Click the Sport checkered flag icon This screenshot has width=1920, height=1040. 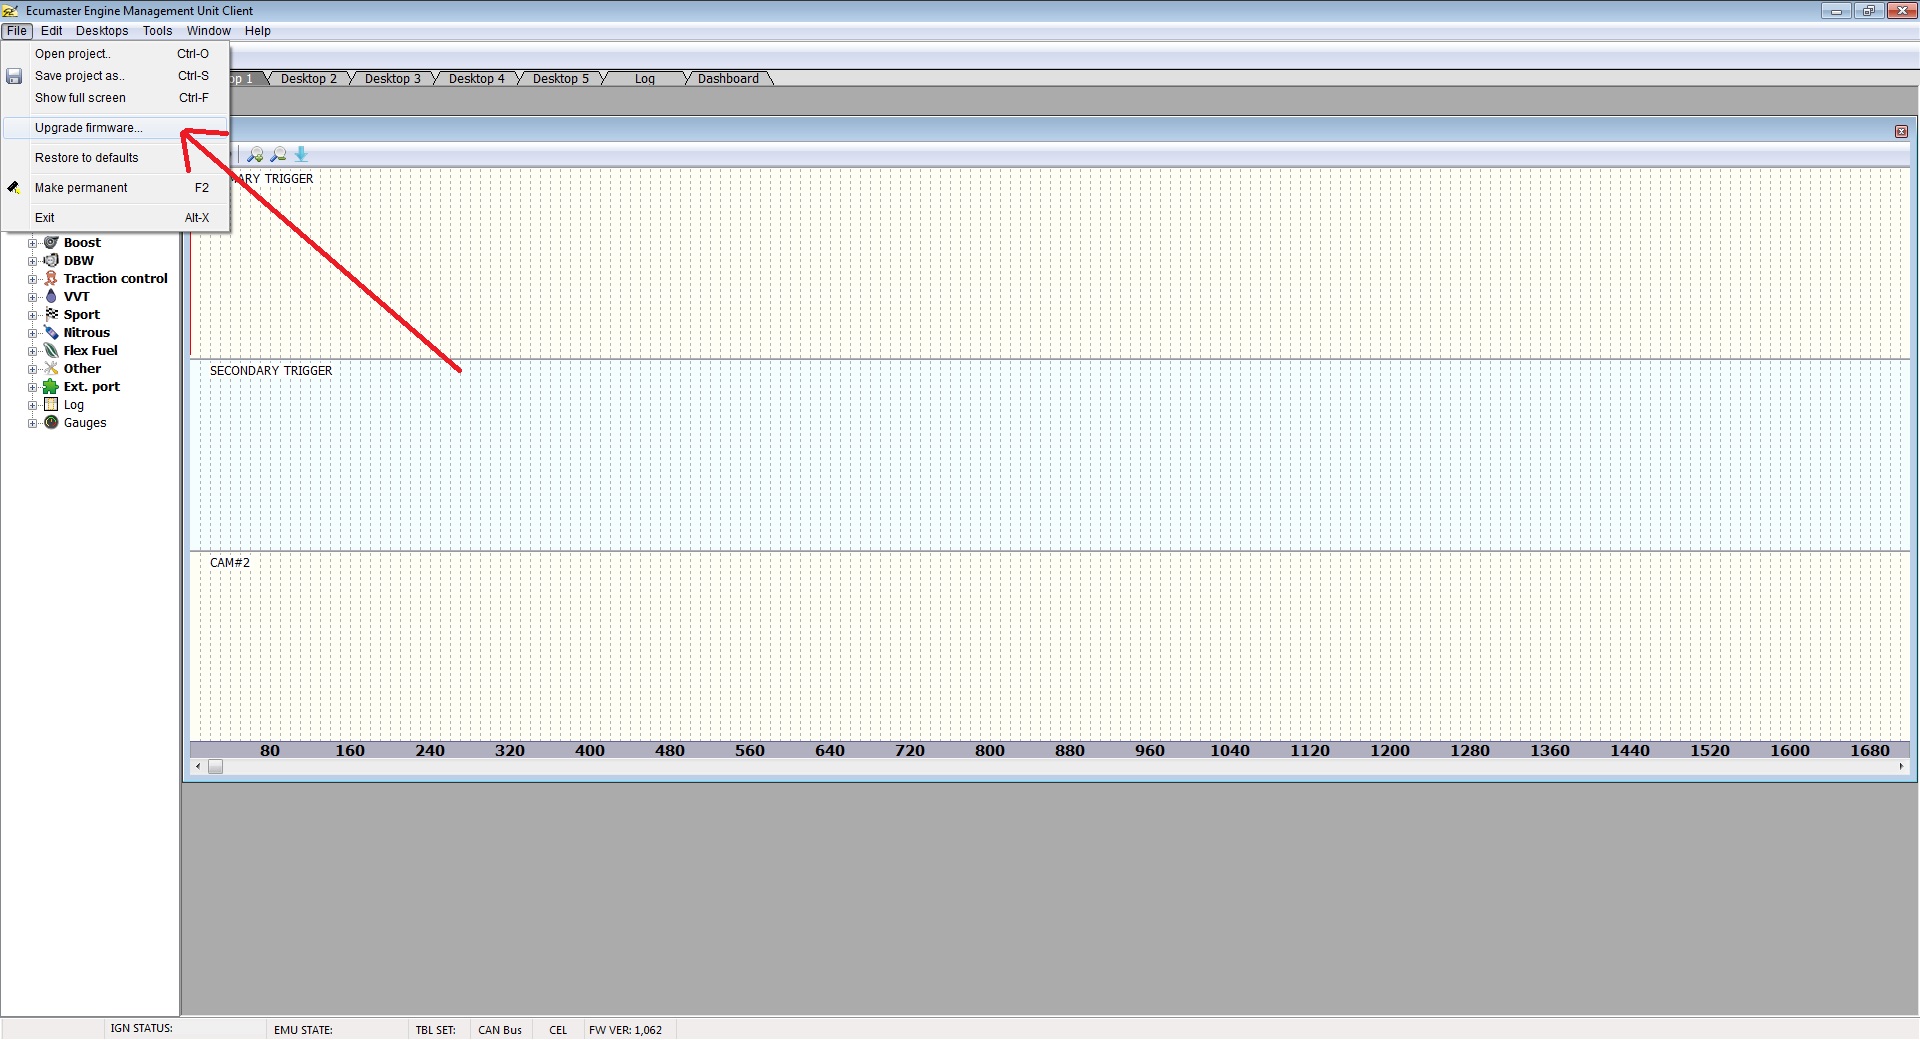click(x=51, y=314)
